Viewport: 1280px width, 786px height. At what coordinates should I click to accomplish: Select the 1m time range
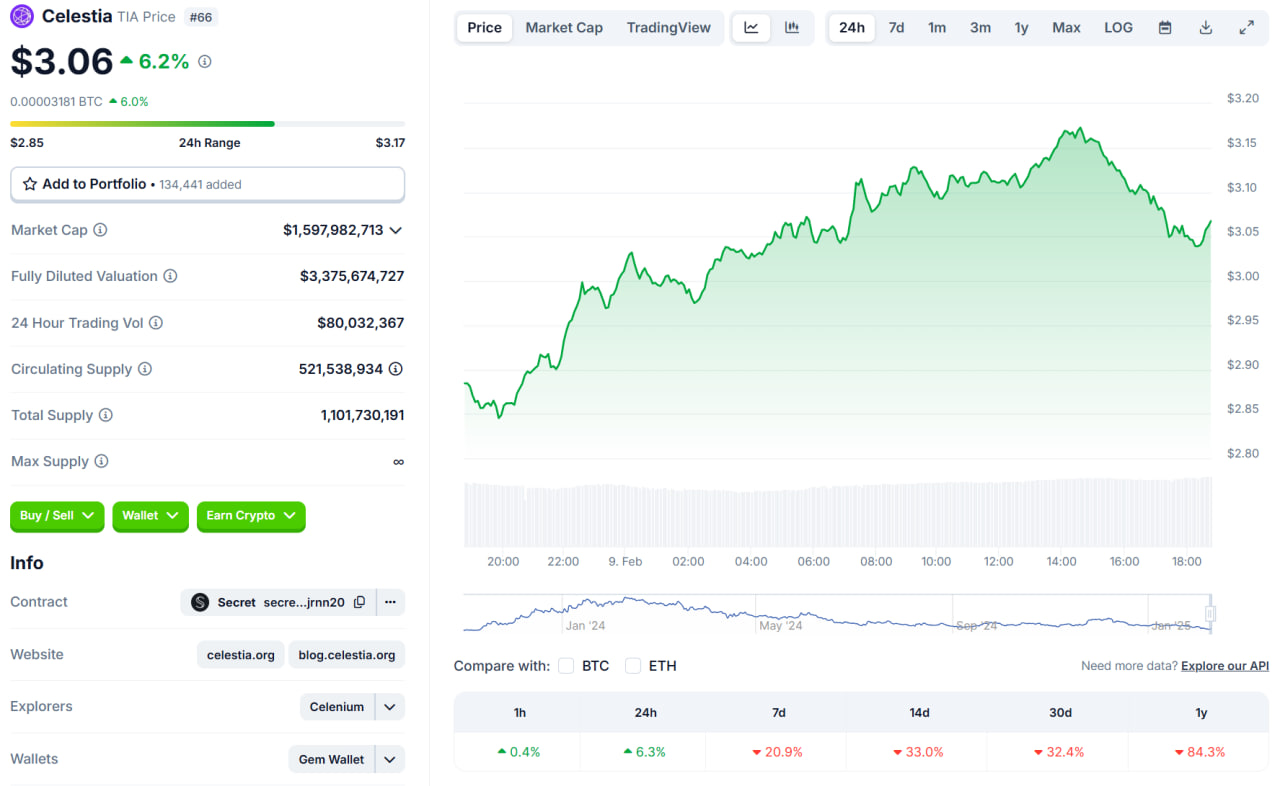(x=937, y=28)
